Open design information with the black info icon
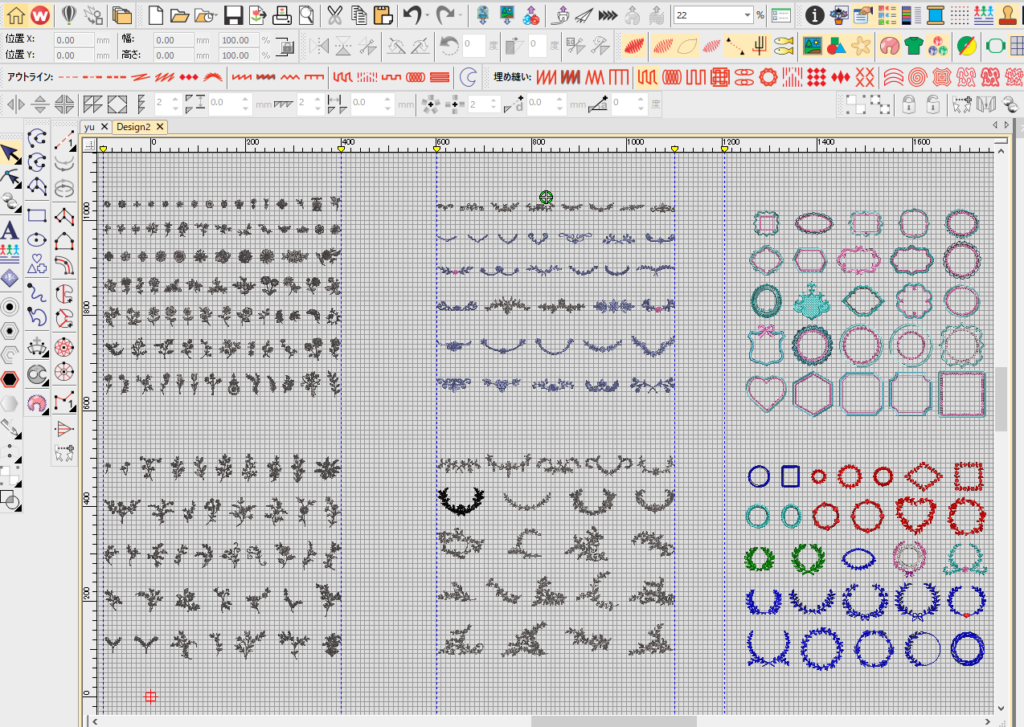 click(815, 15)
